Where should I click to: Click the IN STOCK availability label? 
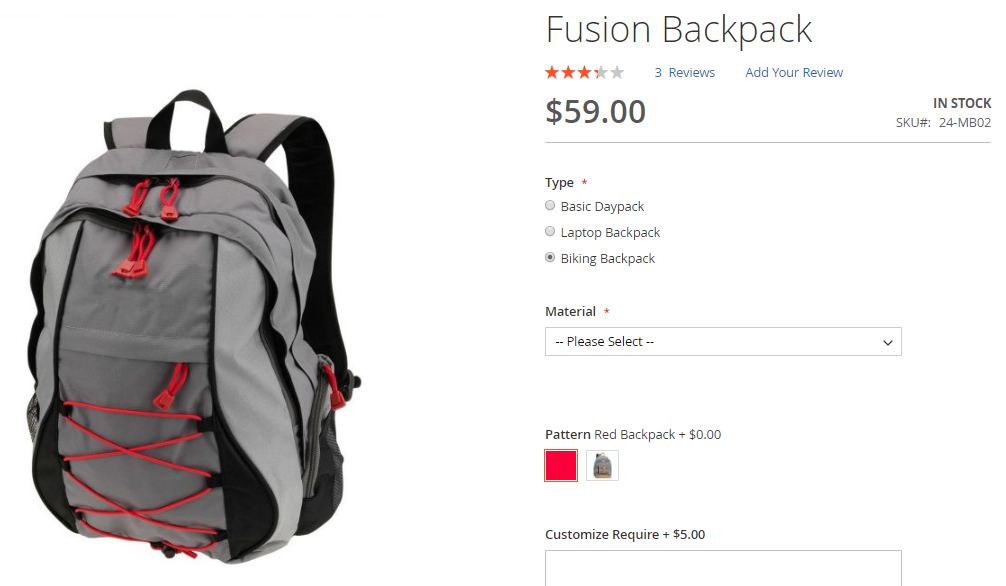point(962,103)
